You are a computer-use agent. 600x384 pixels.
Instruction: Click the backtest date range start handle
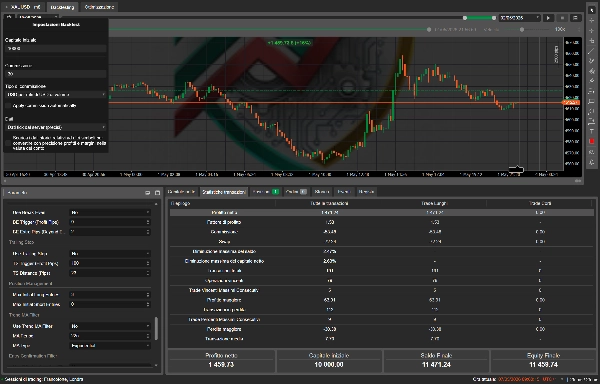(x=465, y=18)
